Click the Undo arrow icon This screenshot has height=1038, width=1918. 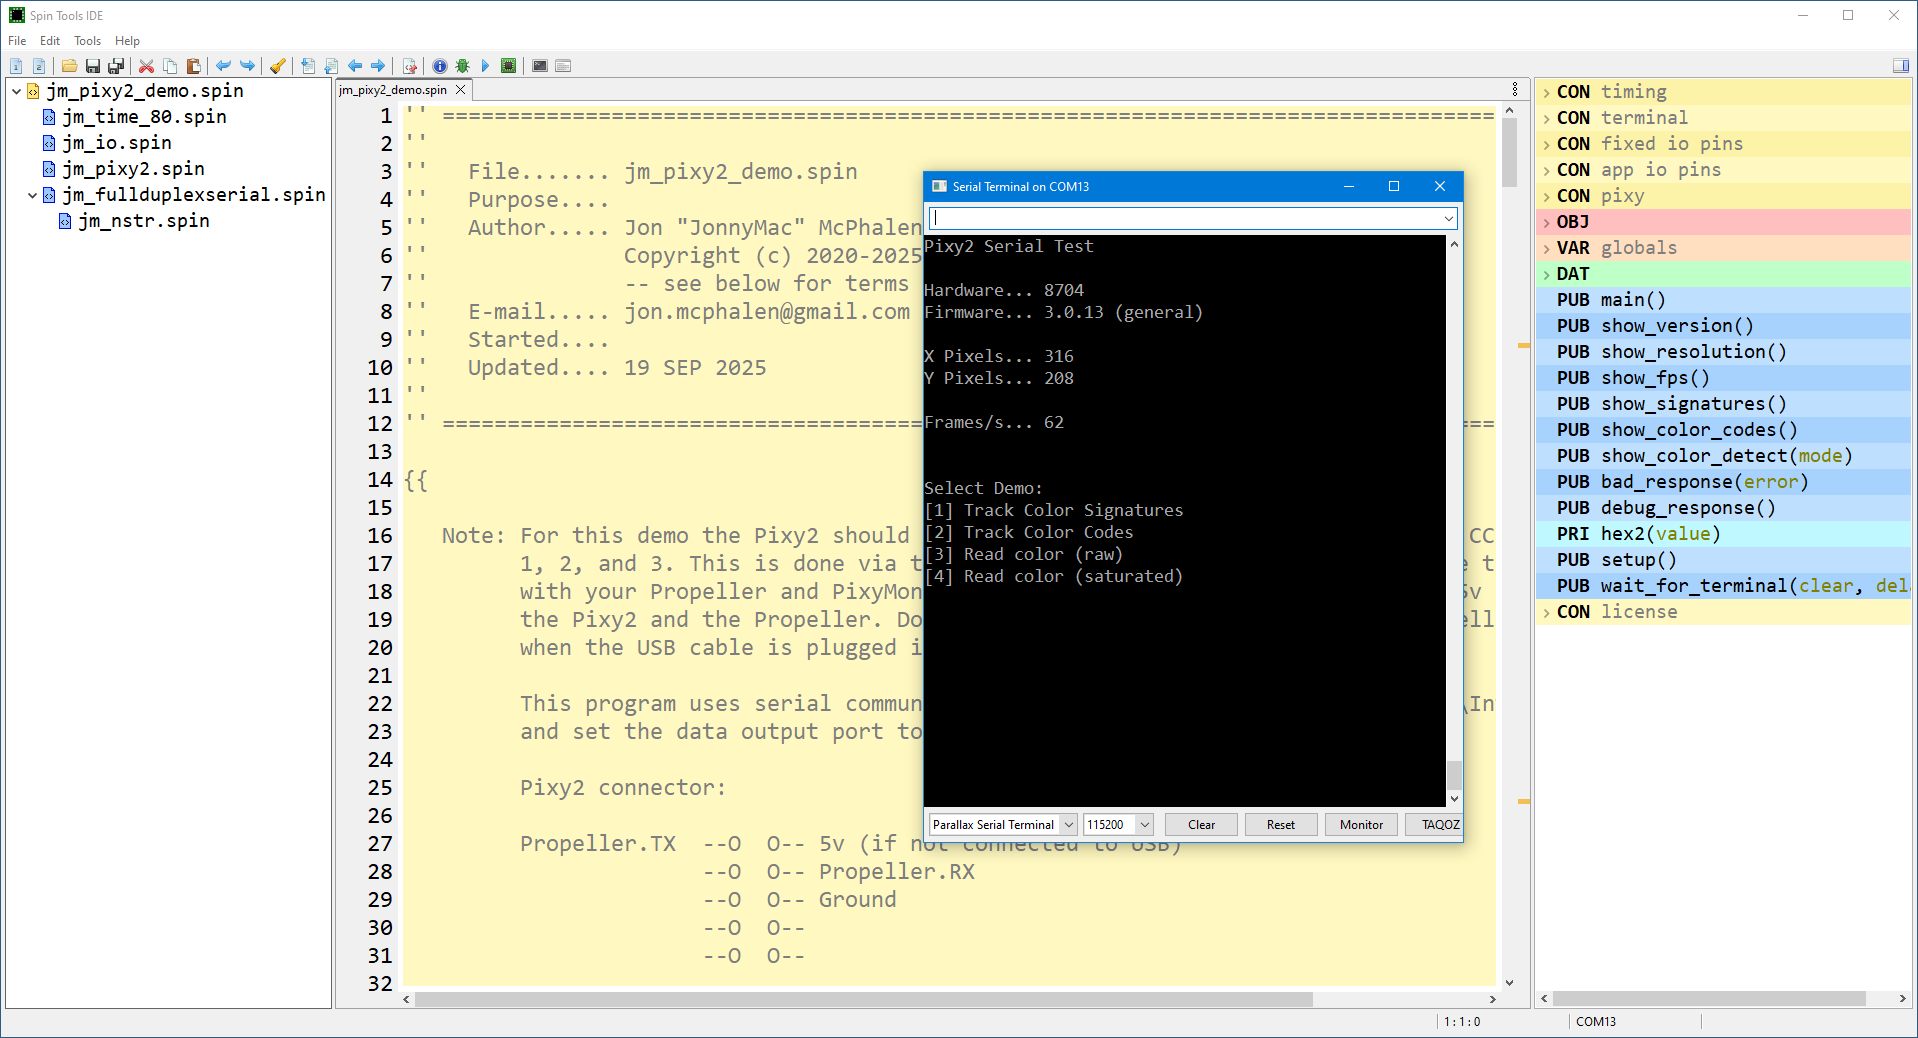223,66
